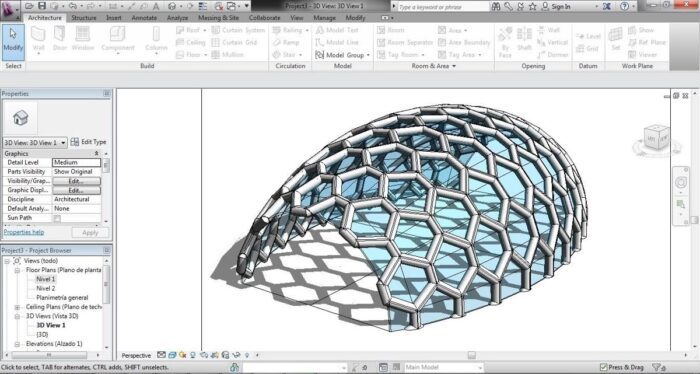Open the Properties help link

[24, 232]
